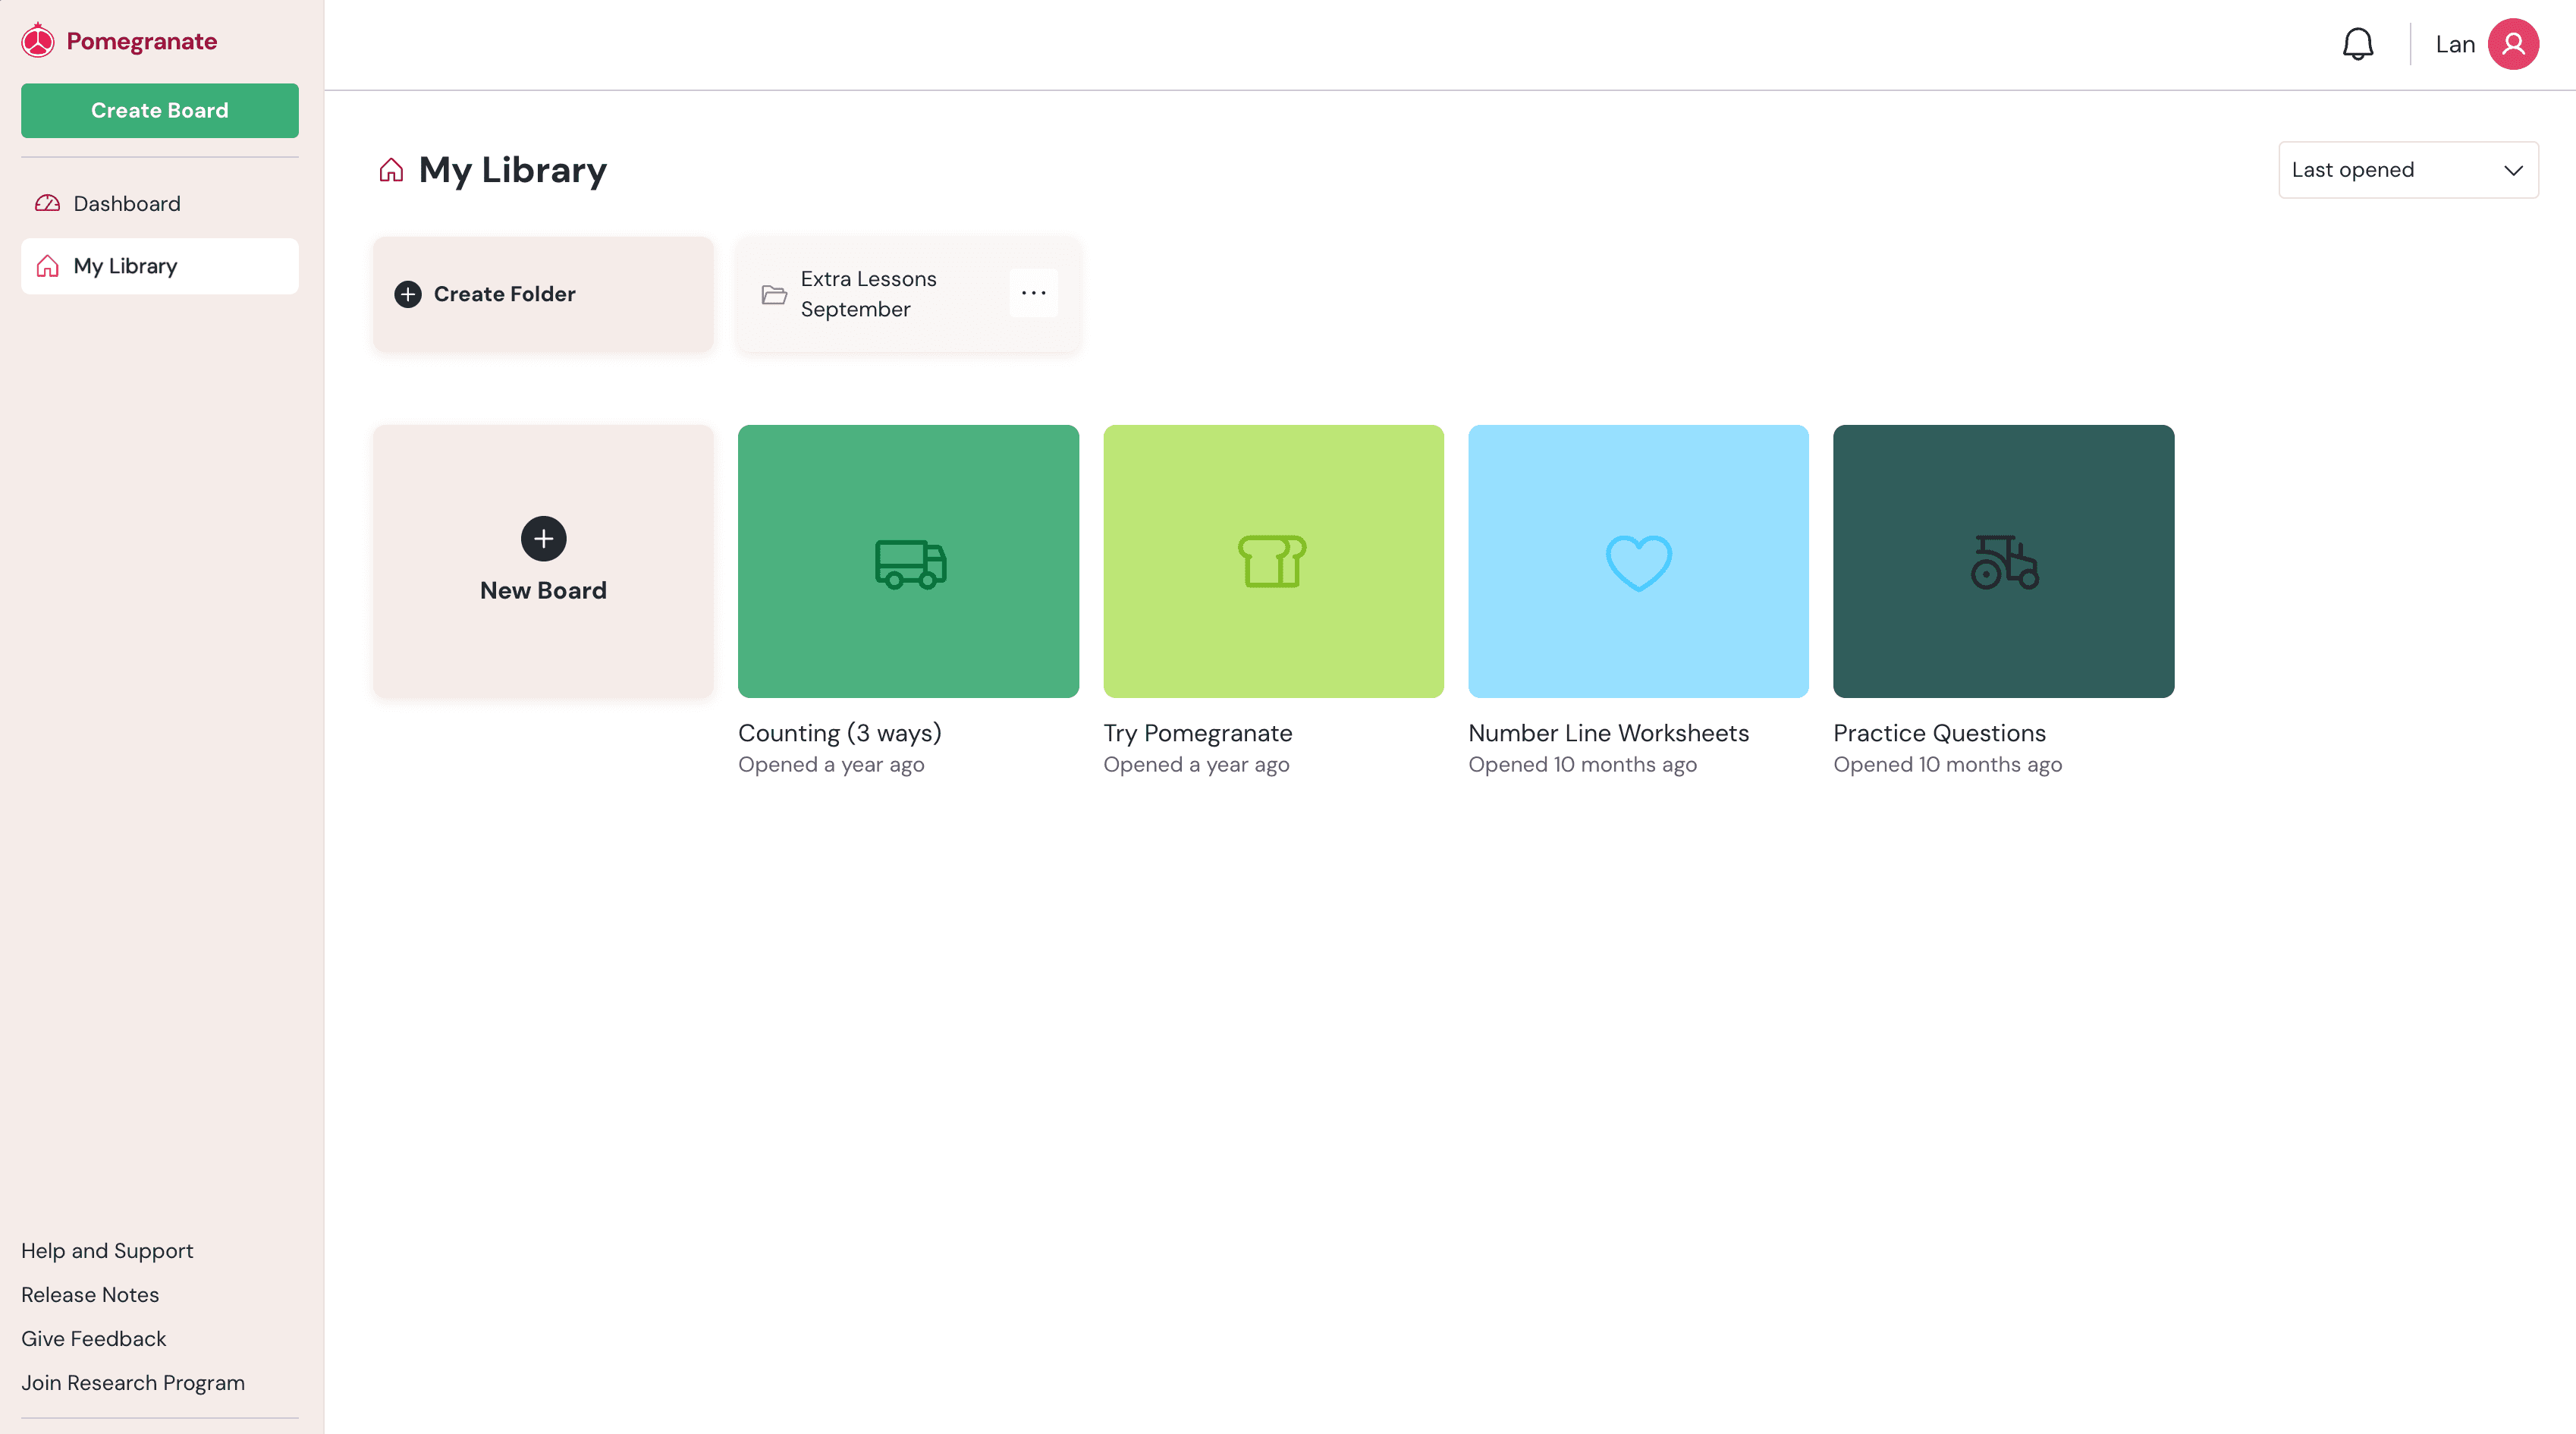Click the Dashboard gauge icon
Screen dimensions: 2576x1434
pyautogui.click(x=47, y=204)
